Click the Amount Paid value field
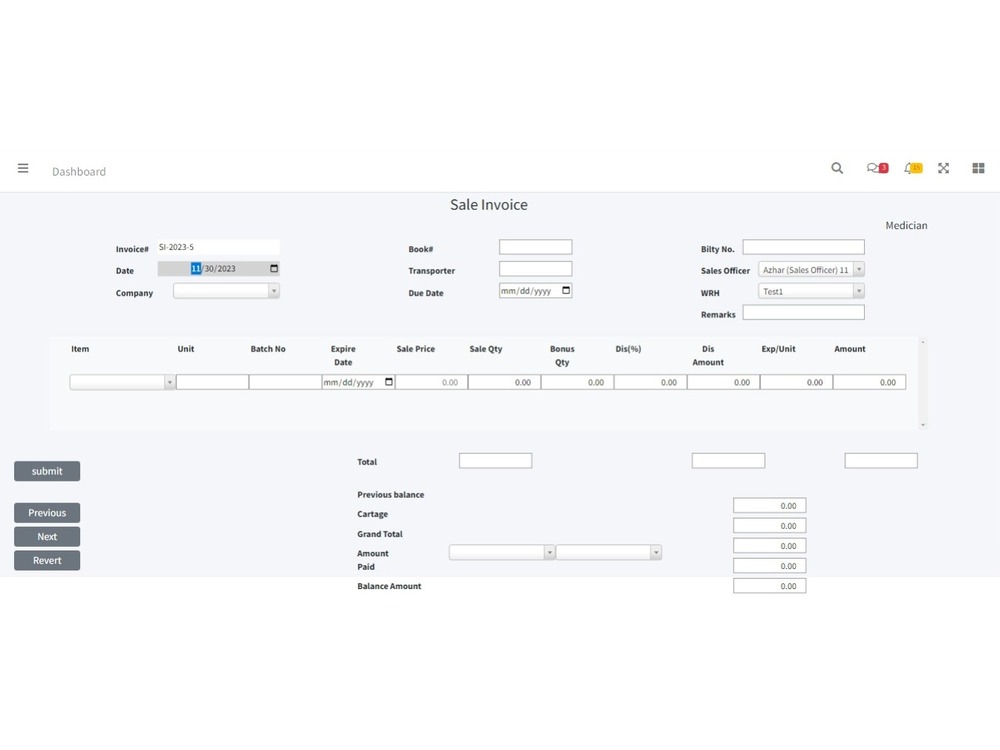1000x750 pixels. click(770, 566)
